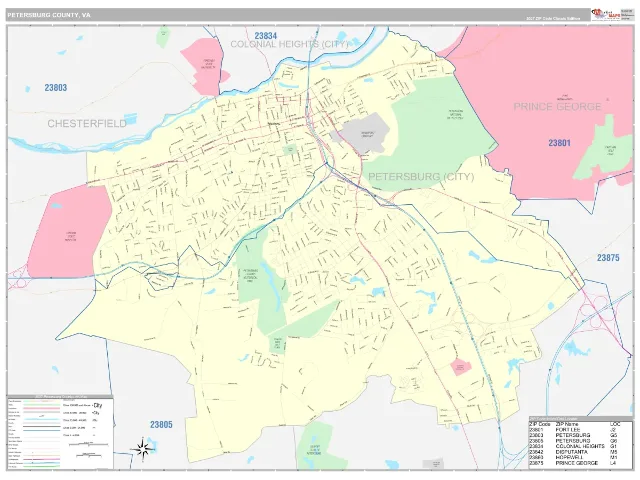Click the ZIP Name column header in the index table
The width and height of the screenshot is (640, 480).
[x=567, y=424]
